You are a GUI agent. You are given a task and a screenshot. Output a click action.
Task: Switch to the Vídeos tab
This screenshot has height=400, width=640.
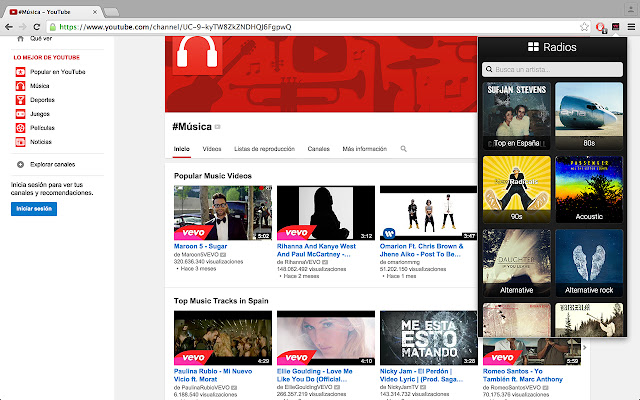pos(212,149)
